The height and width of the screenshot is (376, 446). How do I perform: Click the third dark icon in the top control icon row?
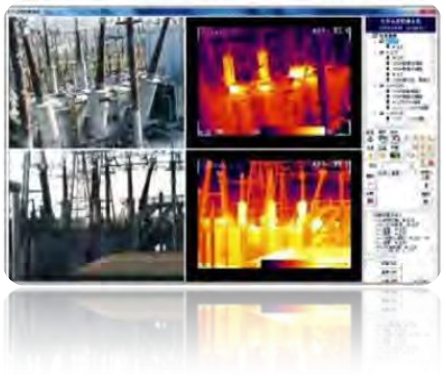(395, 138)
